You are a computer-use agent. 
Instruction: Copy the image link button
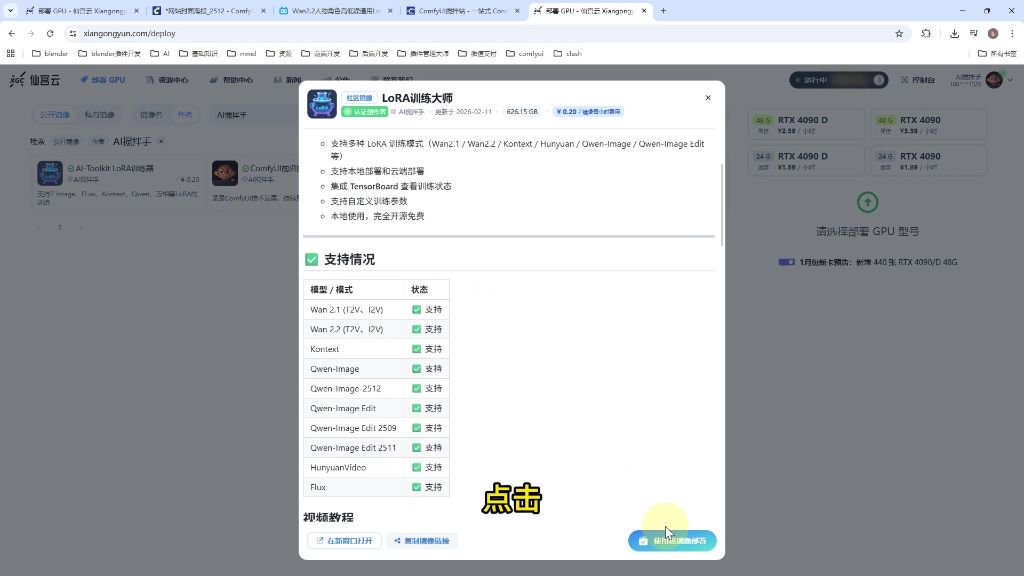[422, 541]
